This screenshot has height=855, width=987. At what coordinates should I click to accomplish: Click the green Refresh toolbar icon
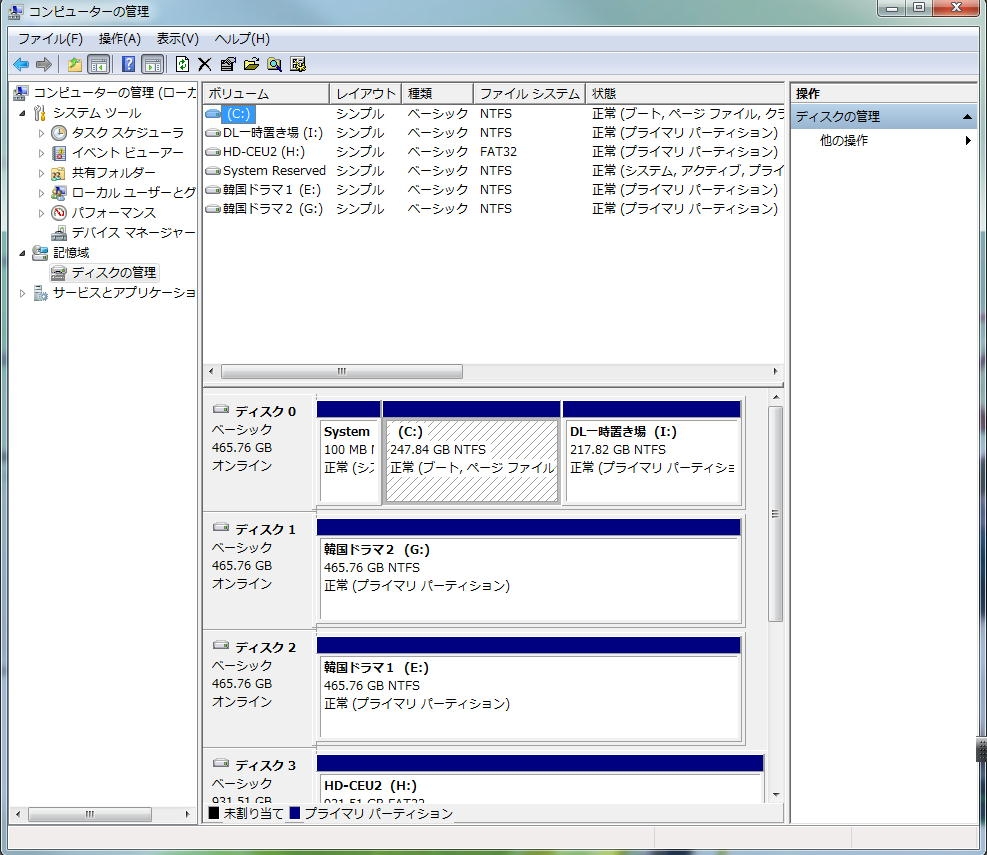click(x=183, y=64)
